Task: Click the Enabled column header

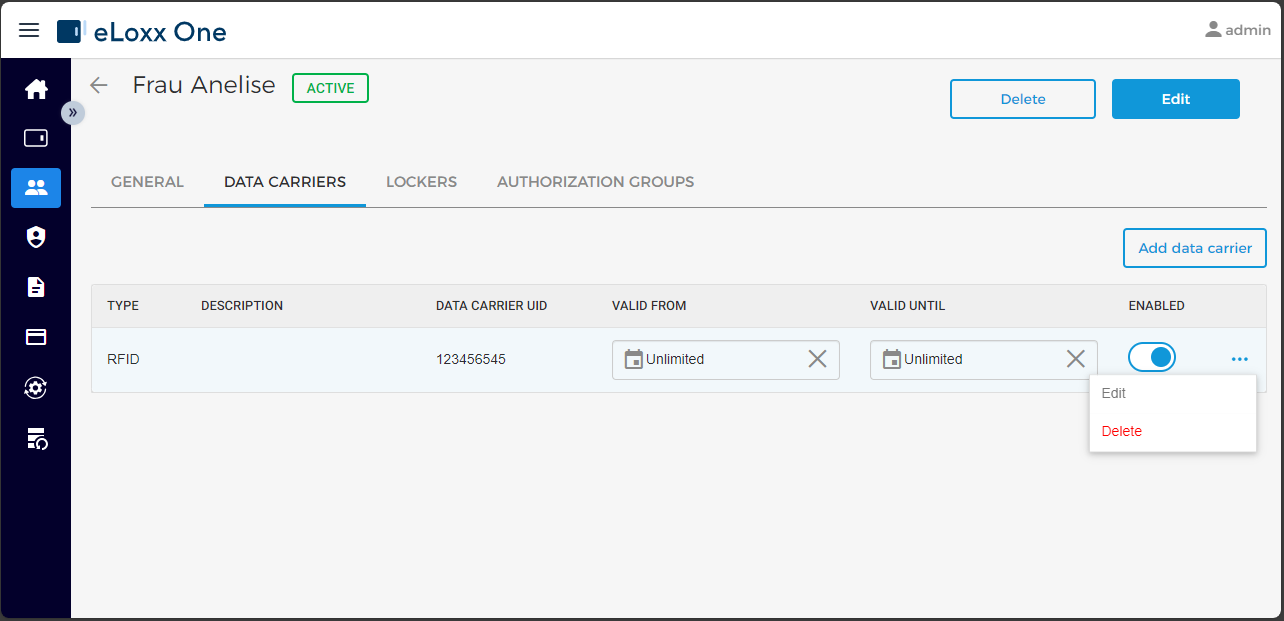Action: [x=1156, y=306]
